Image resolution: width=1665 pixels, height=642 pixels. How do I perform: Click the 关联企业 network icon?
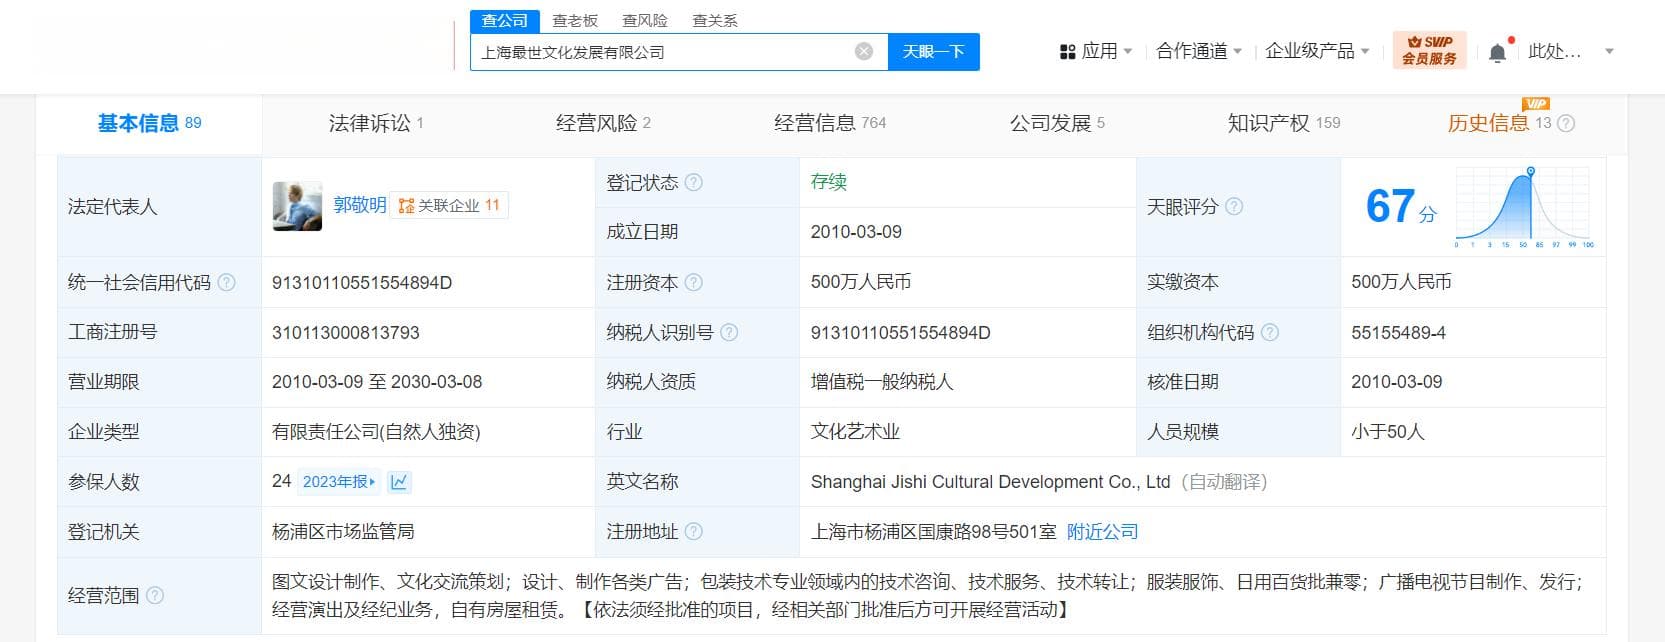coord(406,206)
